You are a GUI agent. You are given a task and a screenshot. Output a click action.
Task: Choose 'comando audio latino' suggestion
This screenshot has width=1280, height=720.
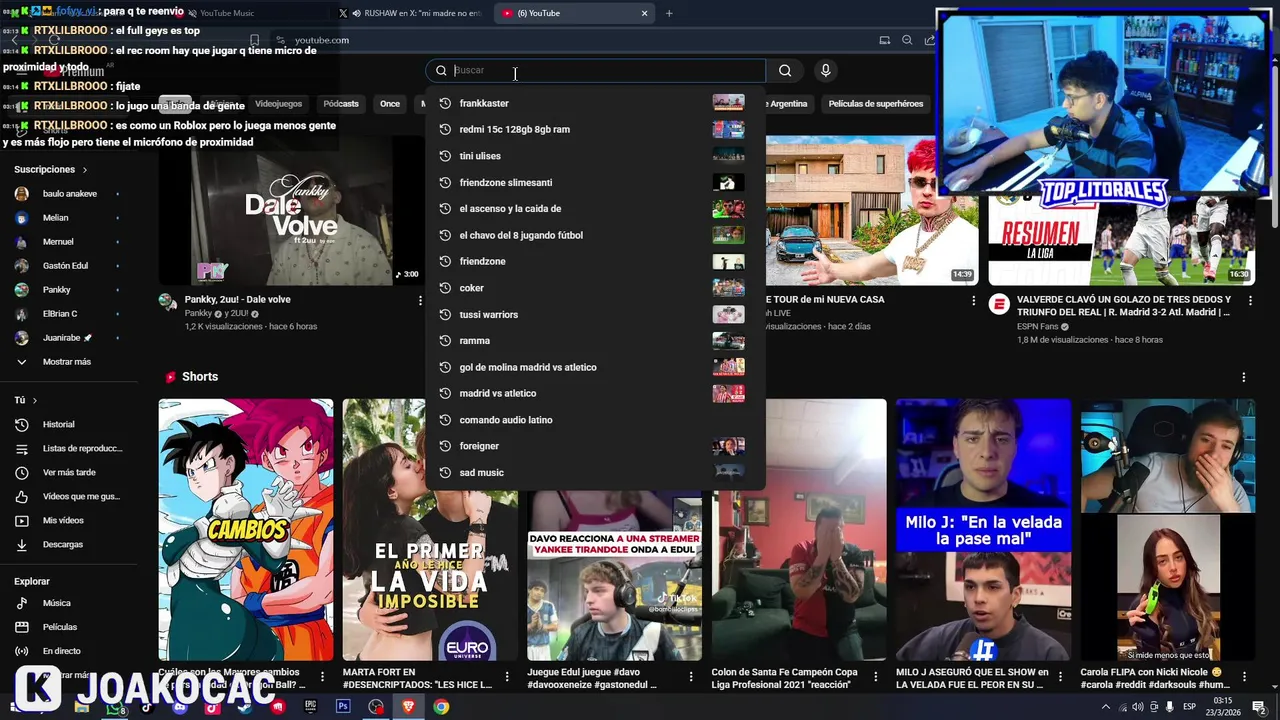click(595, 420)
